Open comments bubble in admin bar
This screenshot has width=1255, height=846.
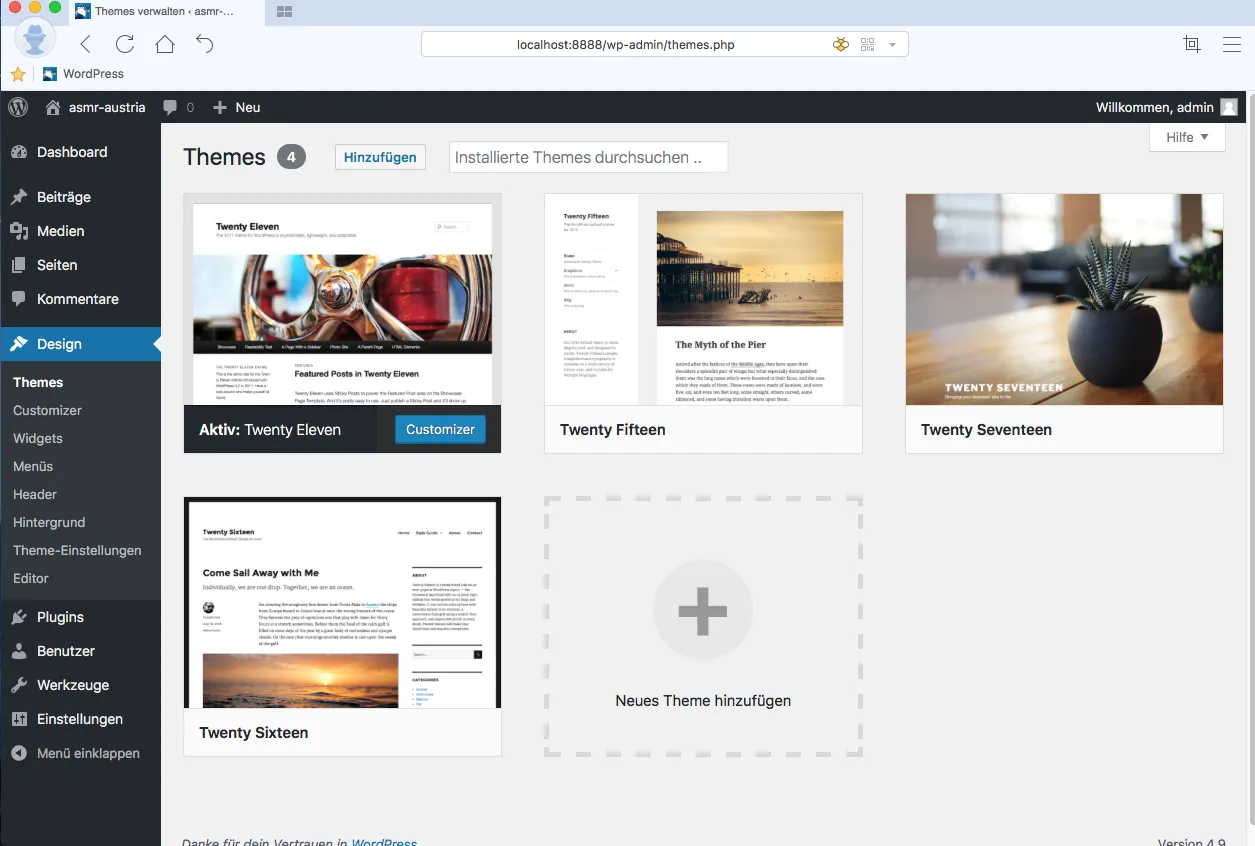179,107
